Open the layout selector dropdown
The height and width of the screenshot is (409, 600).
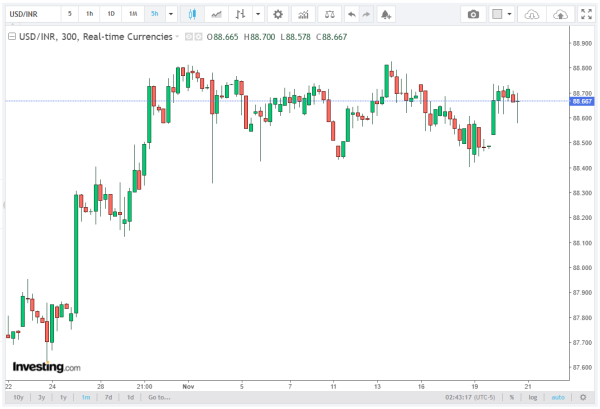(x=513, y=15)
